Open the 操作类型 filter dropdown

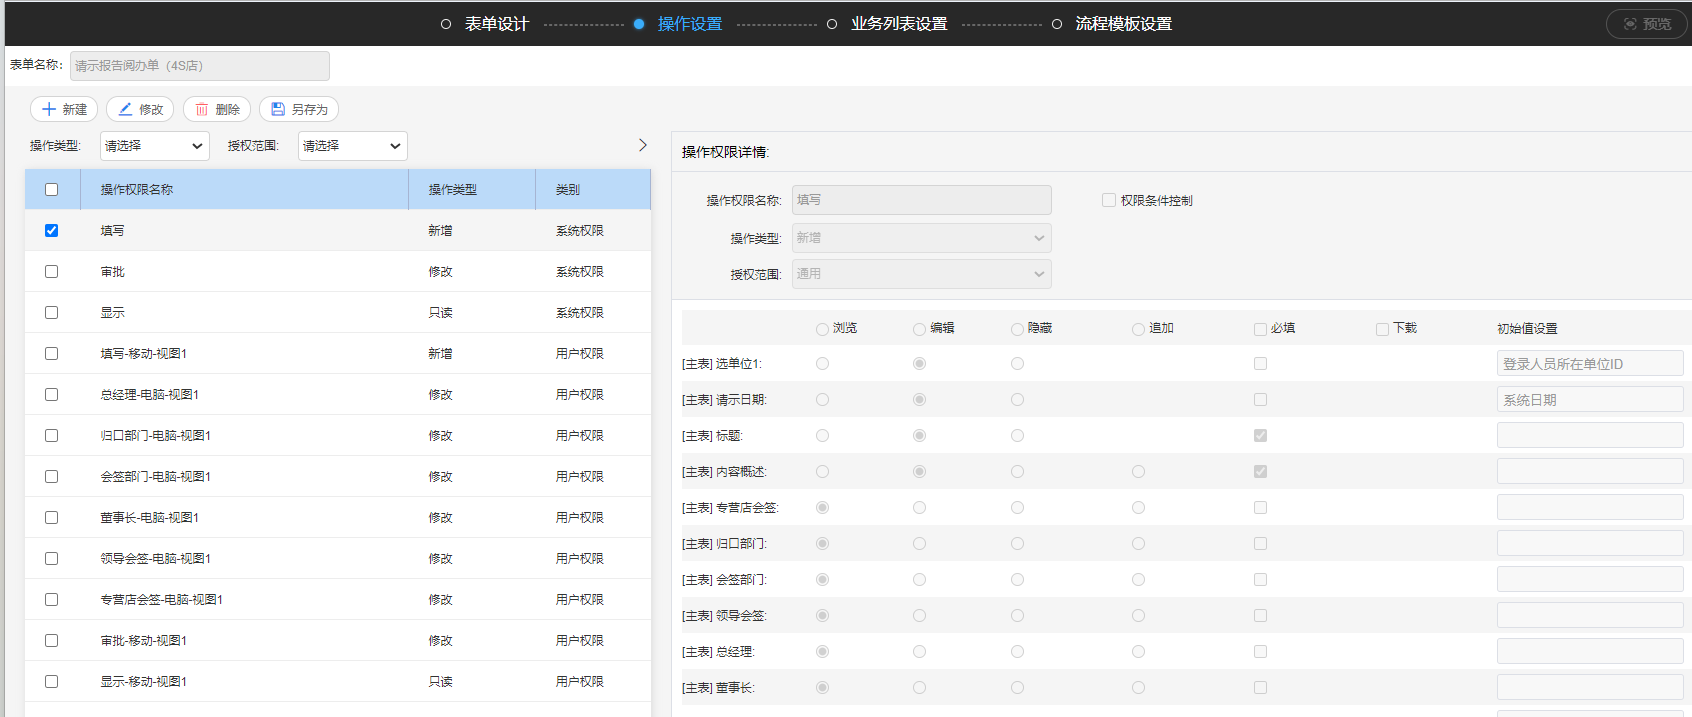155,146
